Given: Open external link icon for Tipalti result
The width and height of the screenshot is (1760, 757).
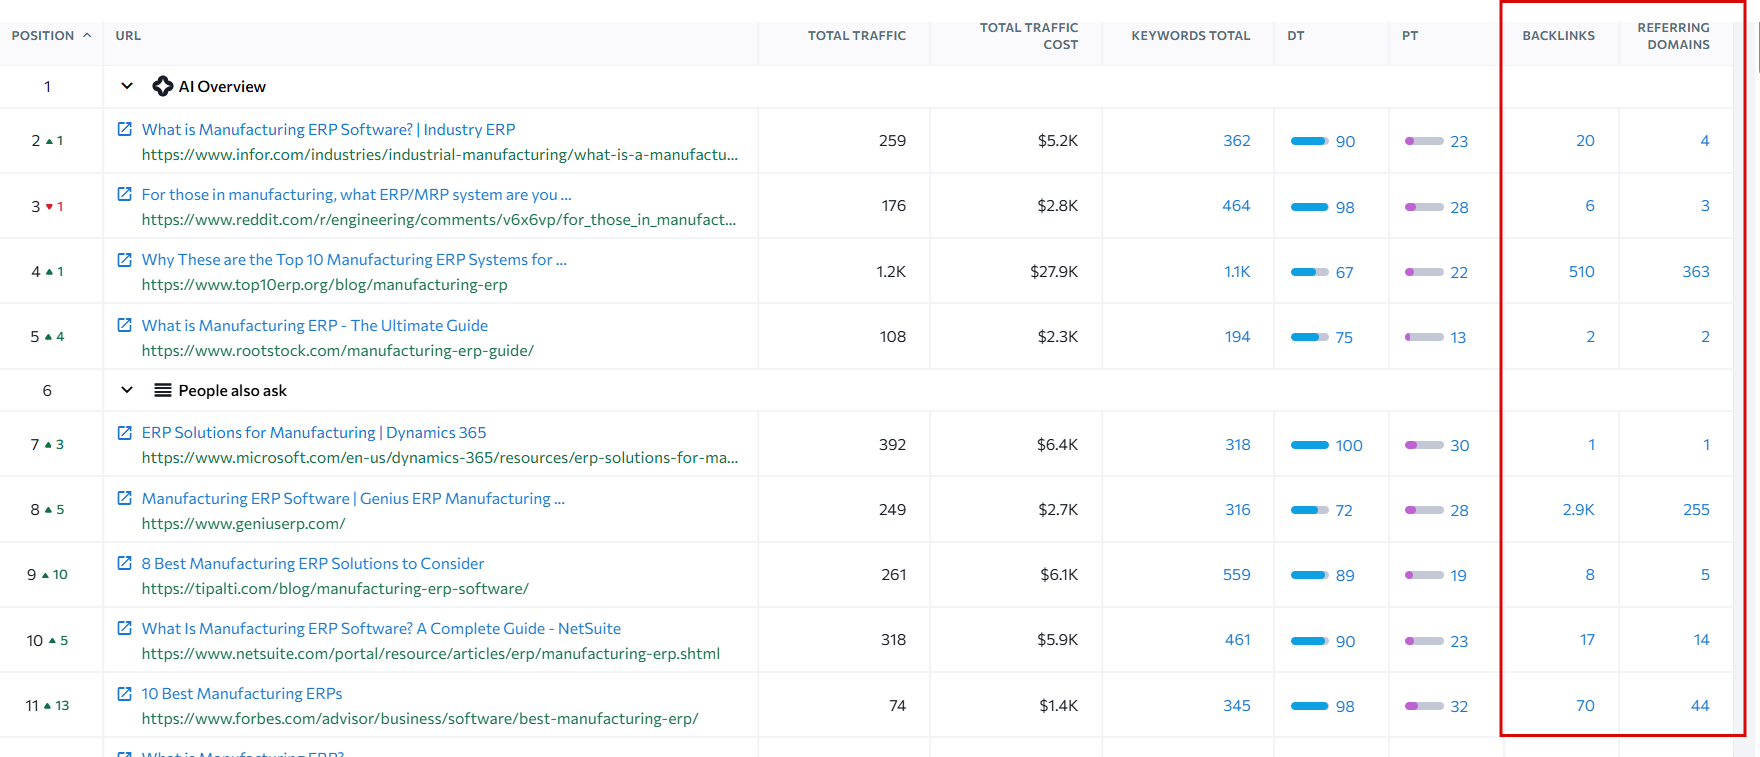Looking at the screenshot, I should 125,563.
